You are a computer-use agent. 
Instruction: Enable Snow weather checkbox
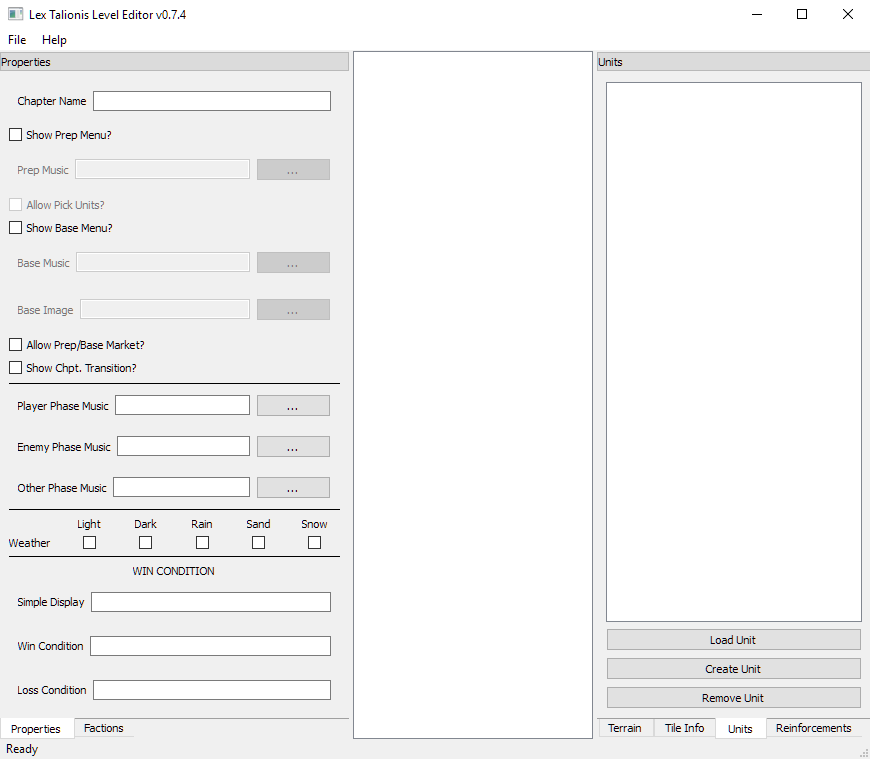pyautogui.click(x=314, y=542)
